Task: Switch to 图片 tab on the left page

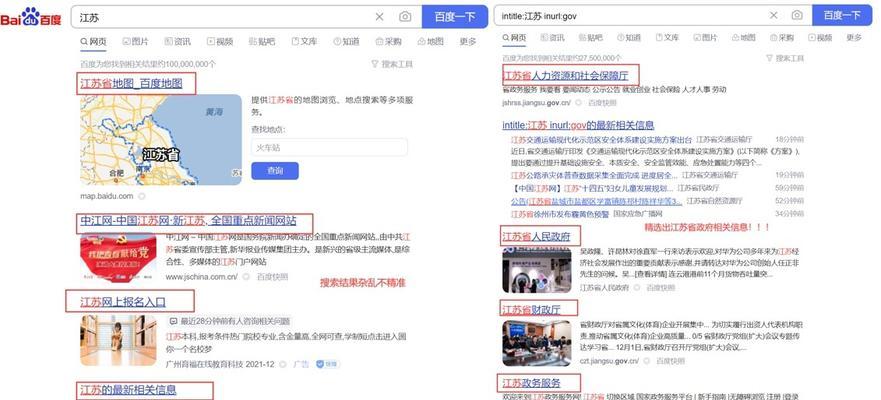Action: tap(135, 41)
